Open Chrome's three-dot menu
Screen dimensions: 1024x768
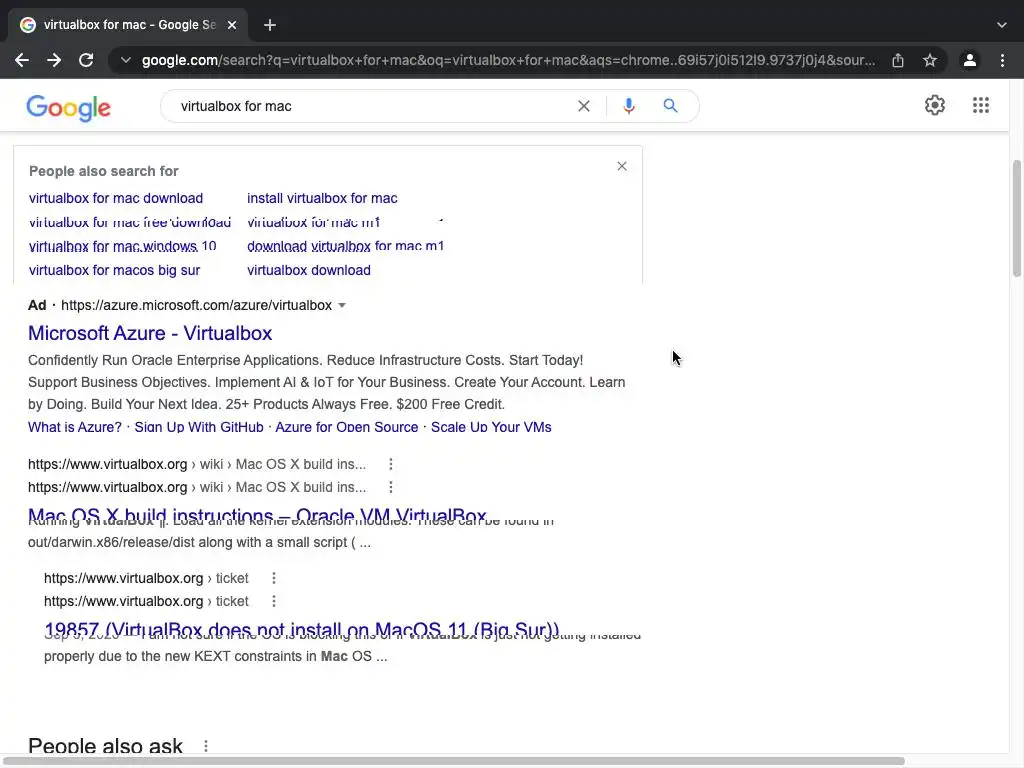click(1002, 60)
